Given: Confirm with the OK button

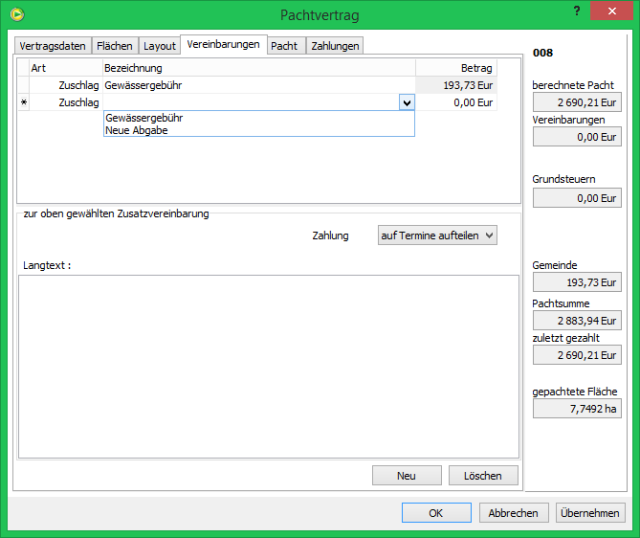Looking at the screenshot, I should (436, 513).
